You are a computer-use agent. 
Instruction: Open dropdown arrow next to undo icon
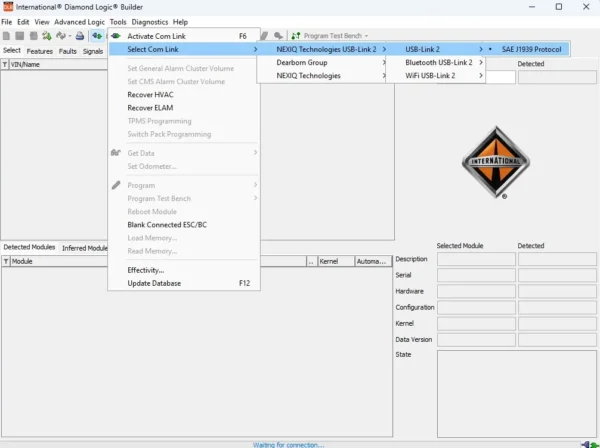click(x=70, y=36)
